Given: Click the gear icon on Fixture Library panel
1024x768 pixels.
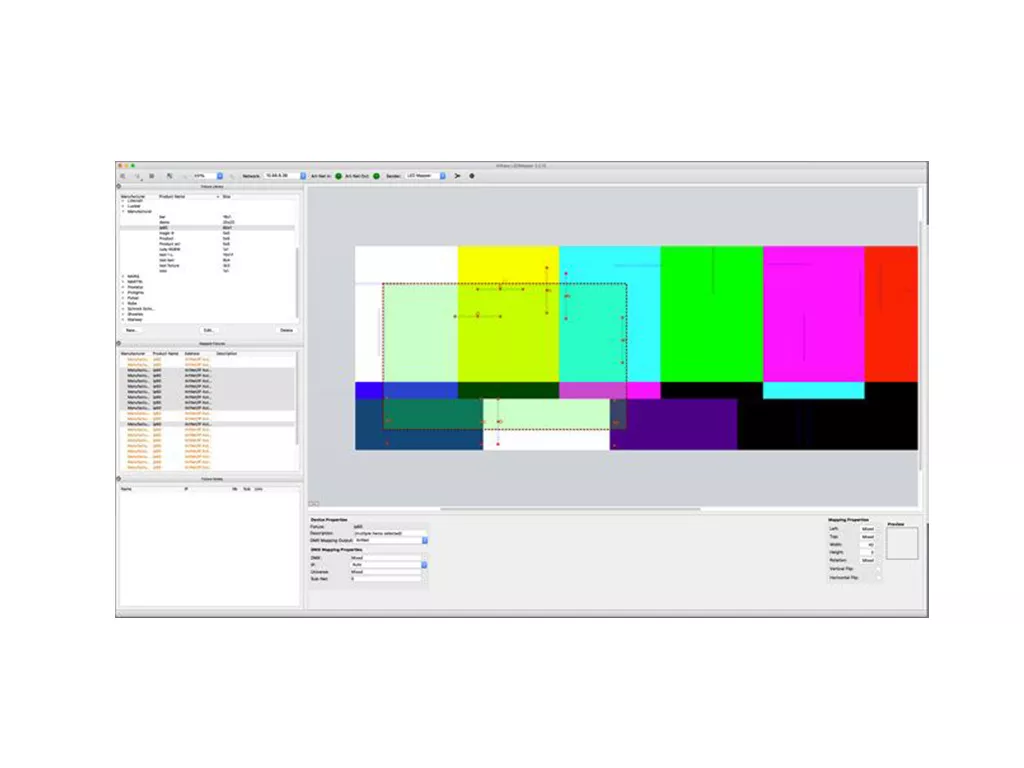Looking at the screenshot, I should coord(119,186).
